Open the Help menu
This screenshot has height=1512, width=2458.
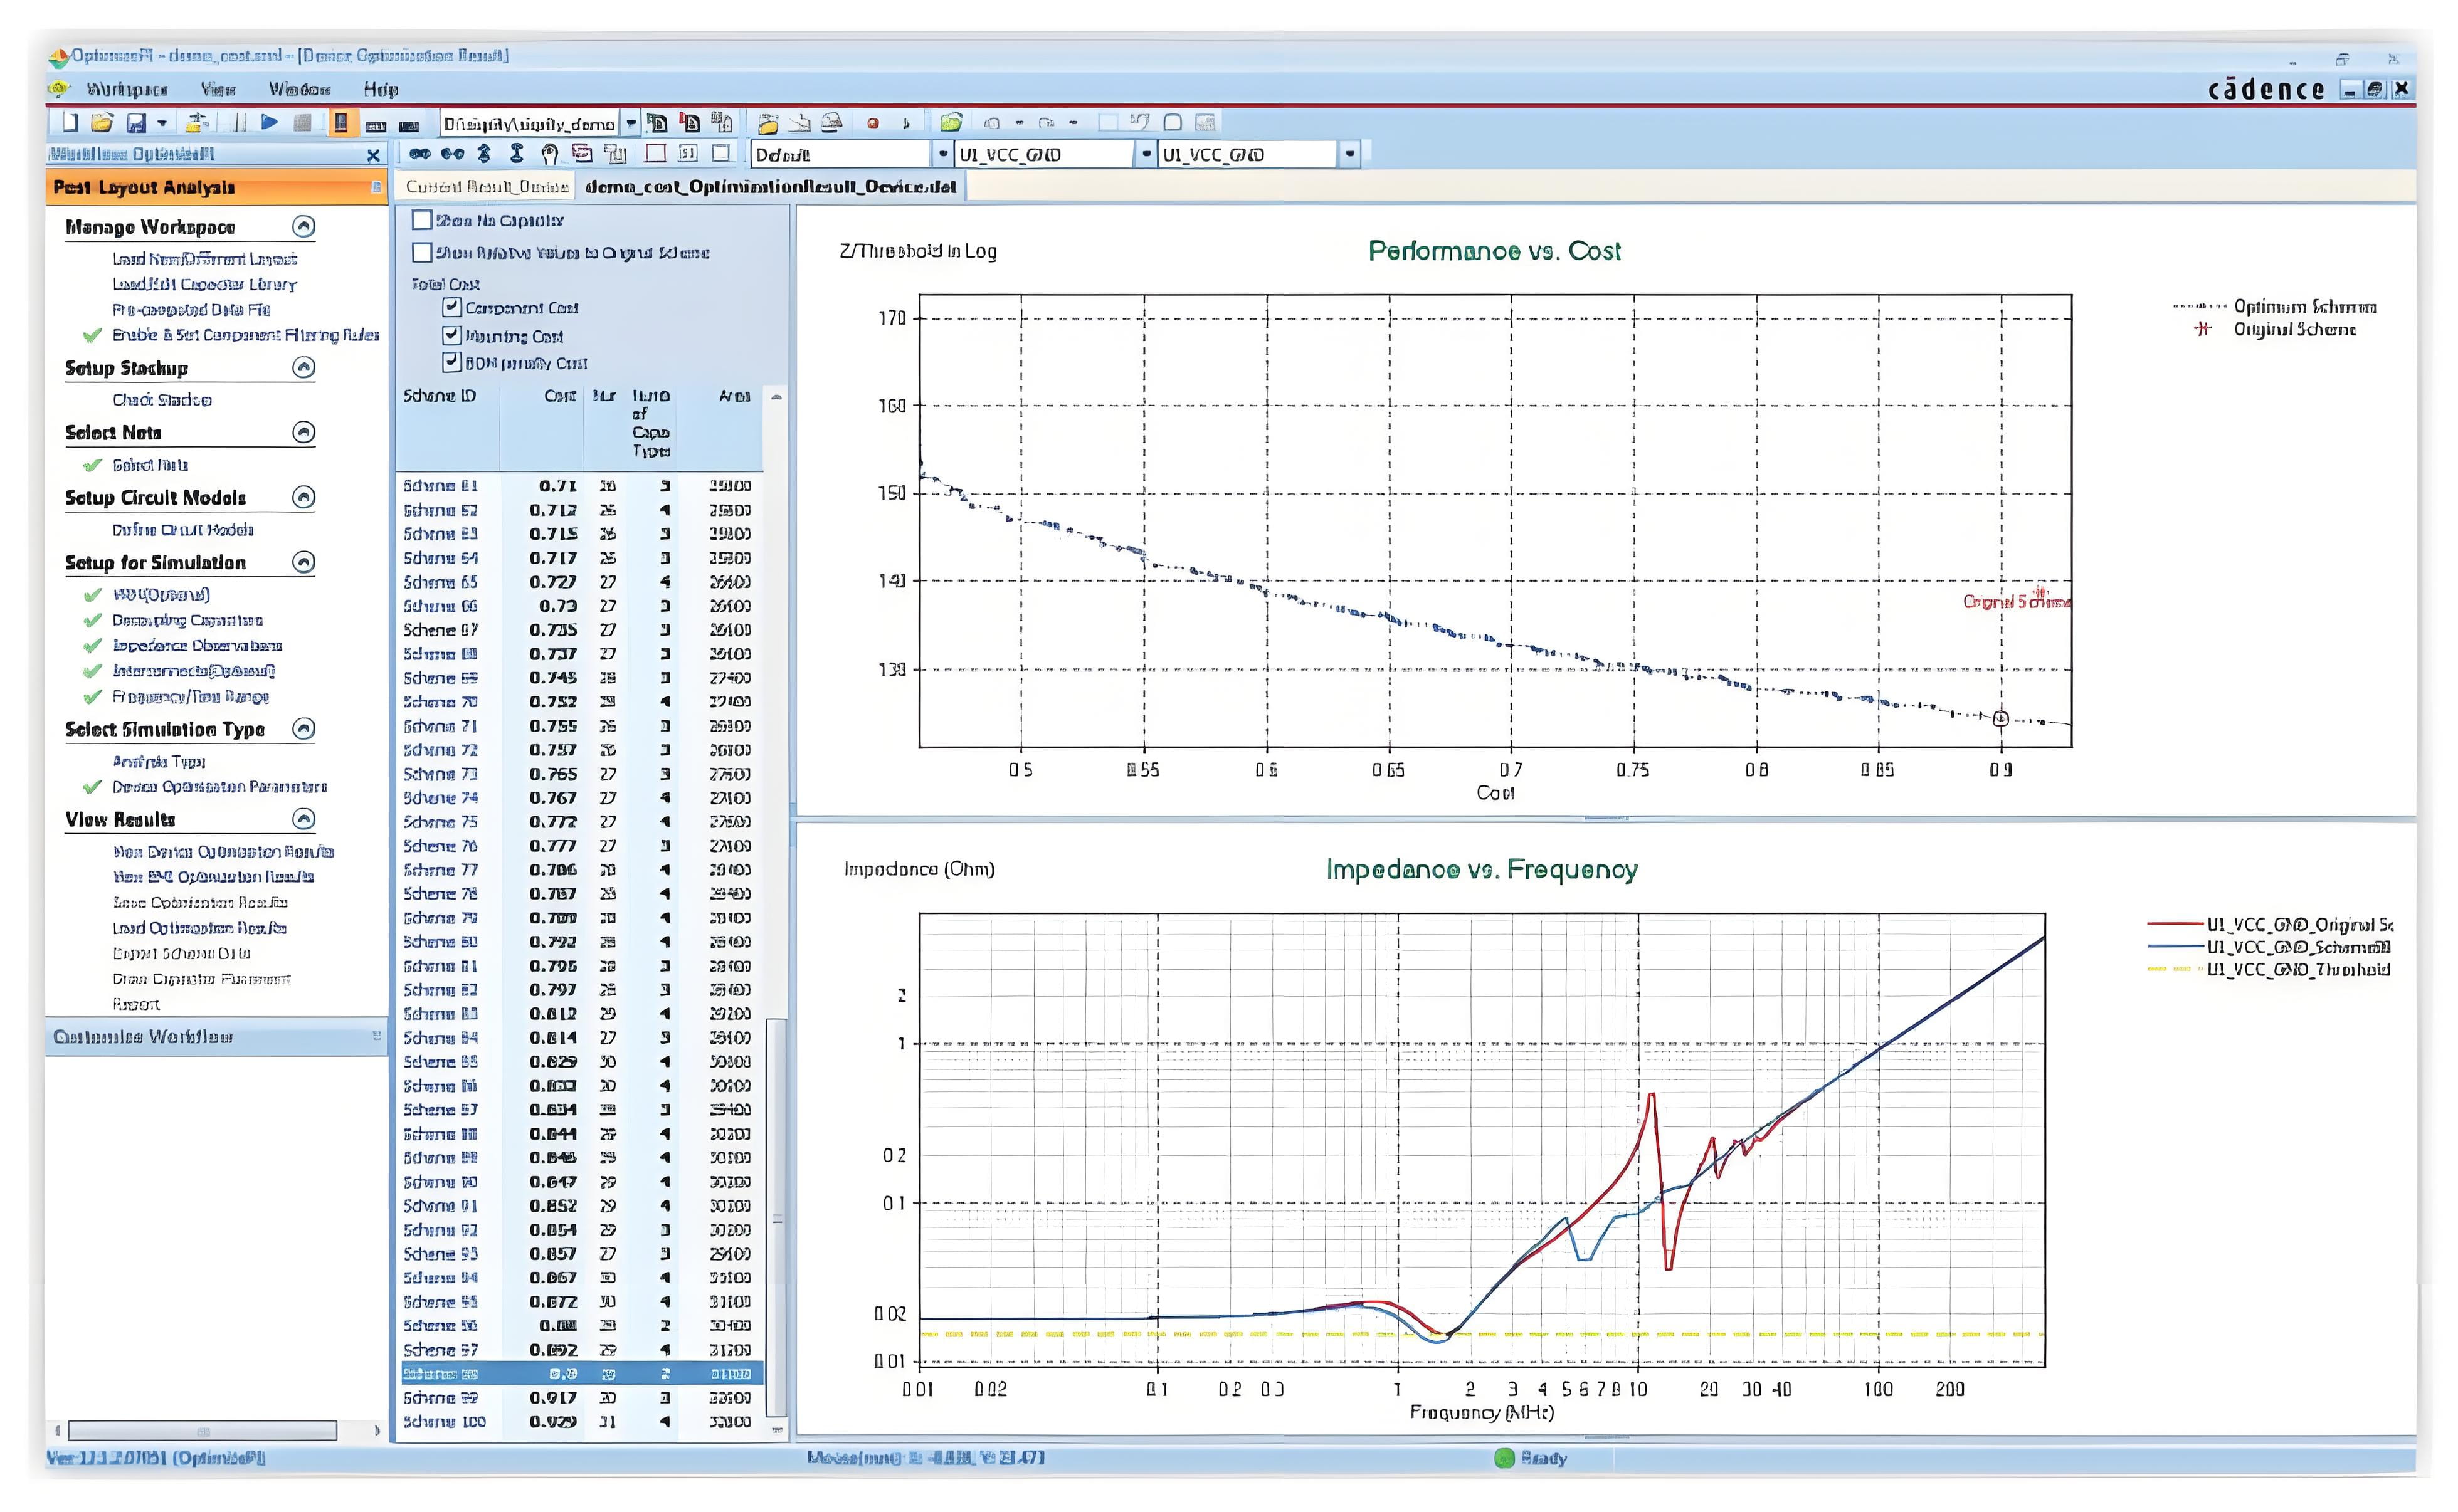click(381, 89)
